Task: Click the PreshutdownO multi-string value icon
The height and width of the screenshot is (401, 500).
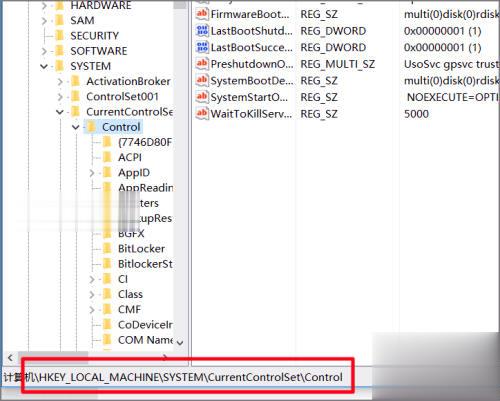Action: (202, 64)
